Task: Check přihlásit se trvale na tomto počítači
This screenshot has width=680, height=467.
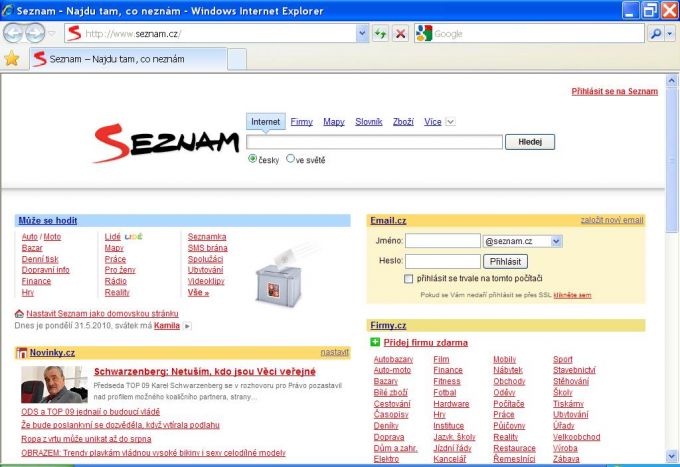Action: [408, 279]
